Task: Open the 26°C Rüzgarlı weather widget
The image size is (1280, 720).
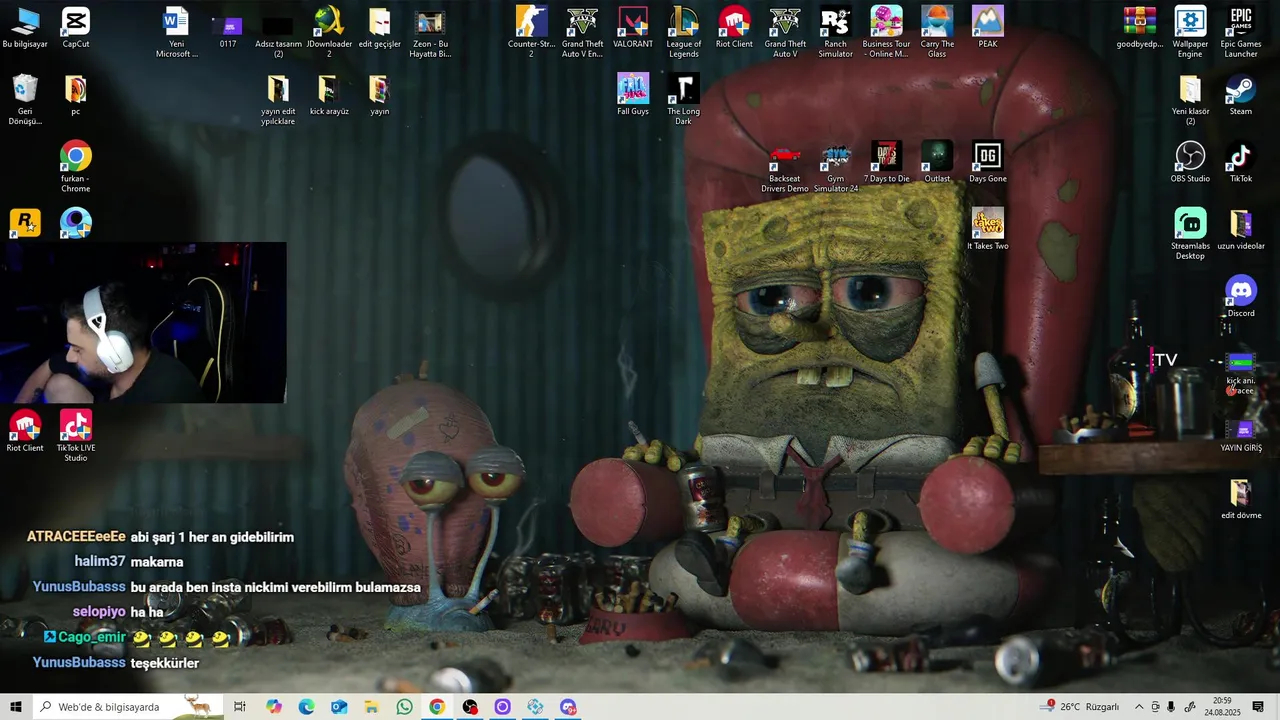Action: point(1080,707)
